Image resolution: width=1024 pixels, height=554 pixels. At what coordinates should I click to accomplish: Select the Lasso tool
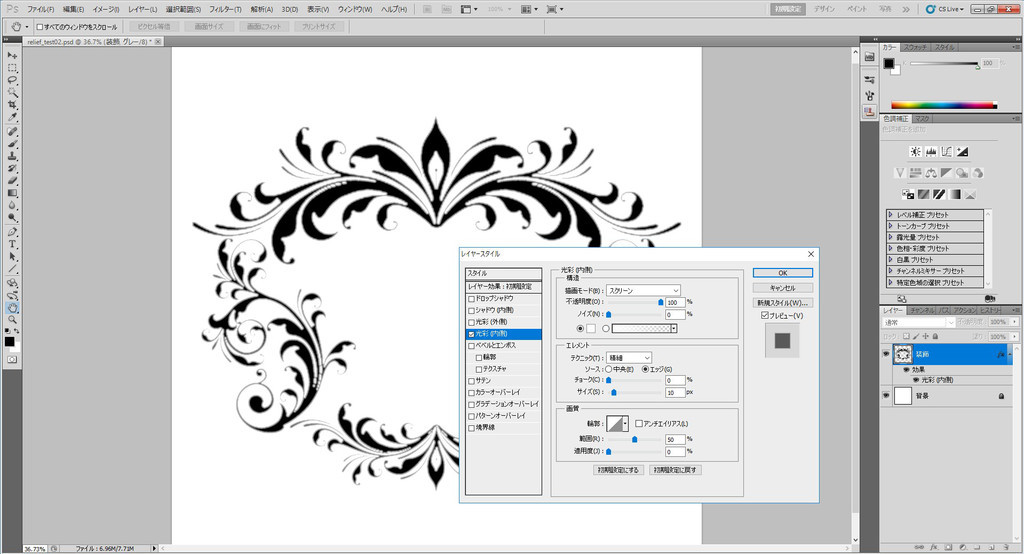click(12, 80)
